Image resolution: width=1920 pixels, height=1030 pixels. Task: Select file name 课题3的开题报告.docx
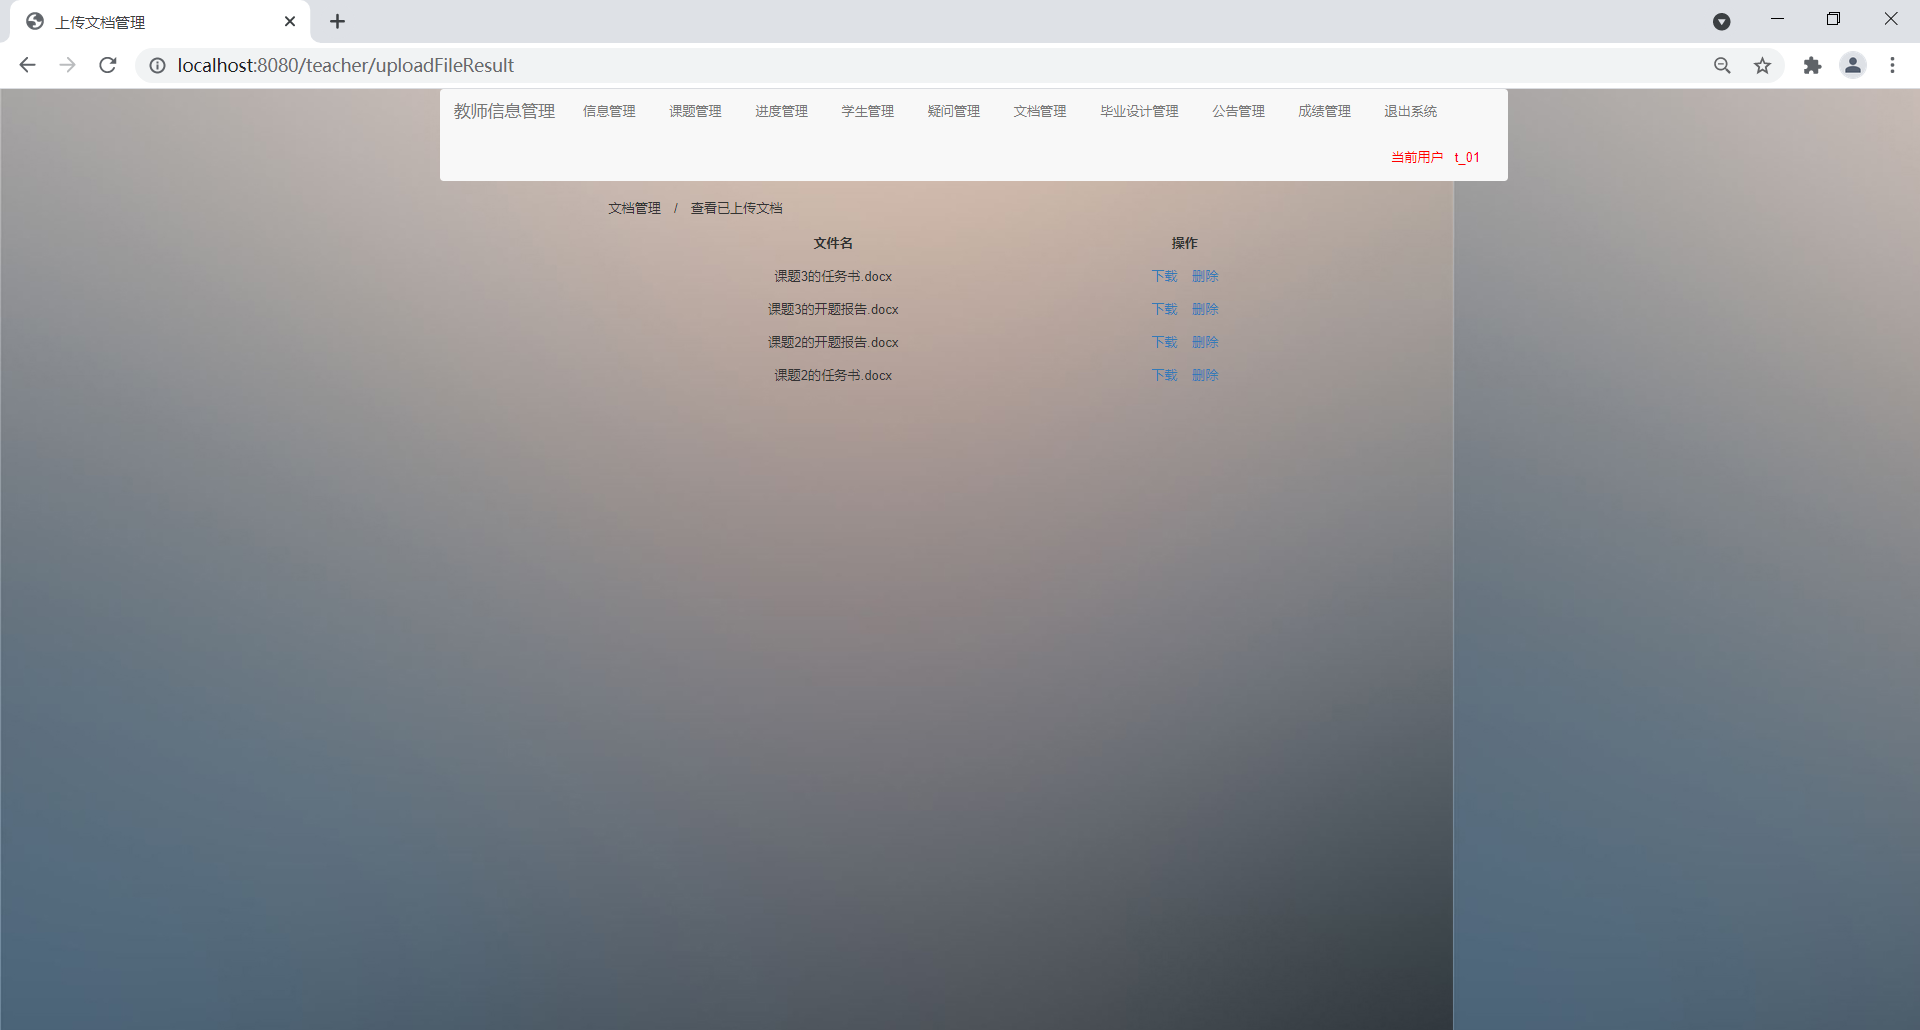[832, 309]
